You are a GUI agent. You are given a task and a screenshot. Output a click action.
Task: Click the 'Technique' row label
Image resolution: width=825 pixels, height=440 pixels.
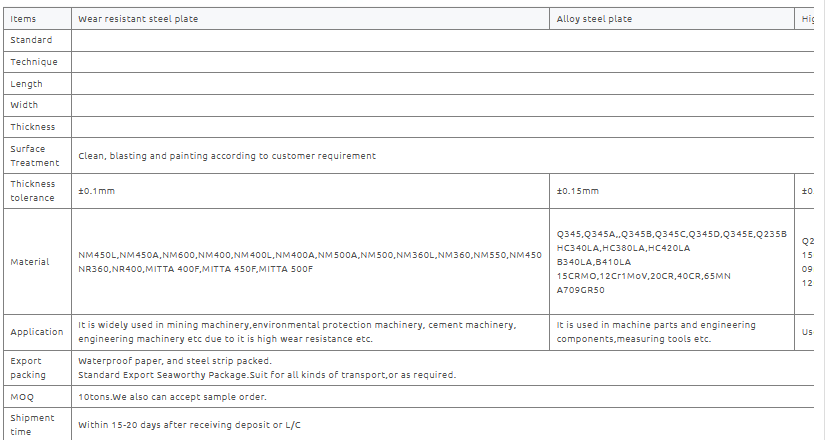pyautogui.click(x=34, y=62)
